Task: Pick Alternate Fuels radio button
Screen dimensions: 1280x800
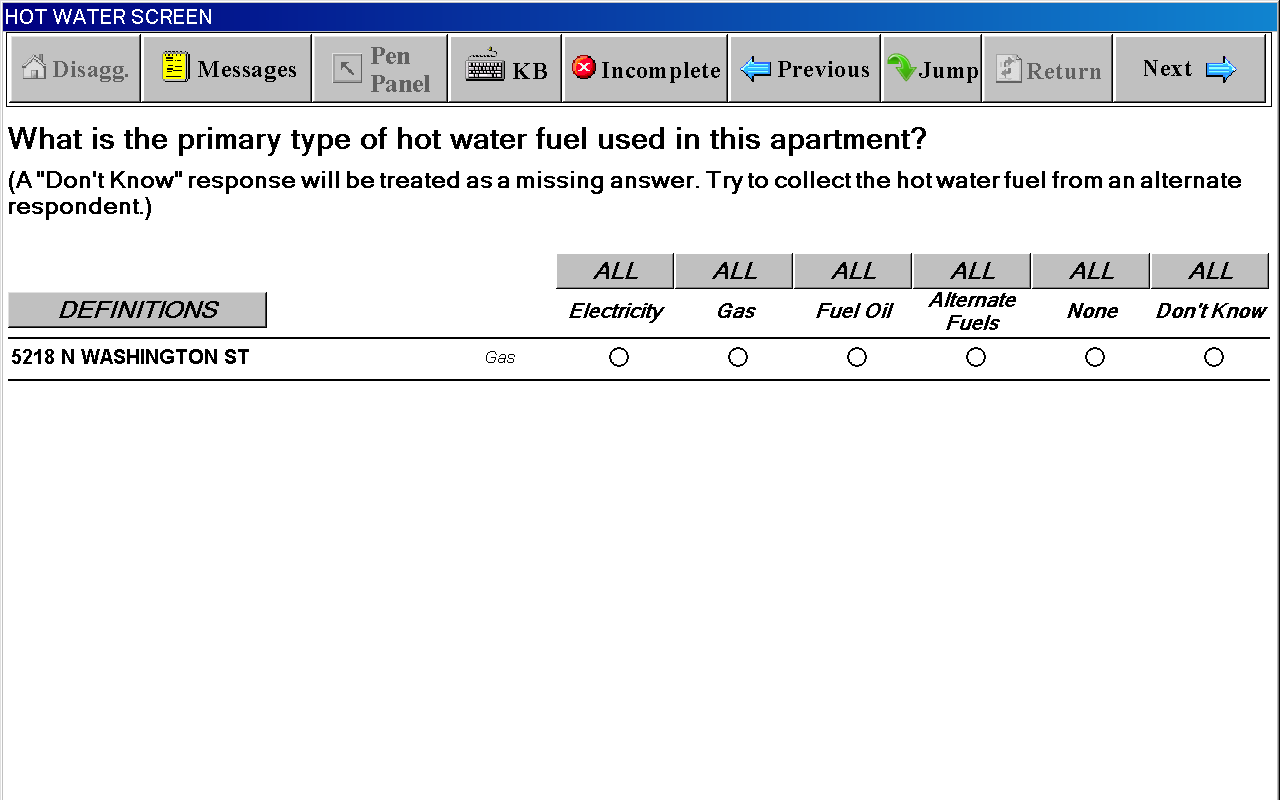Action: tap(976, 357)
